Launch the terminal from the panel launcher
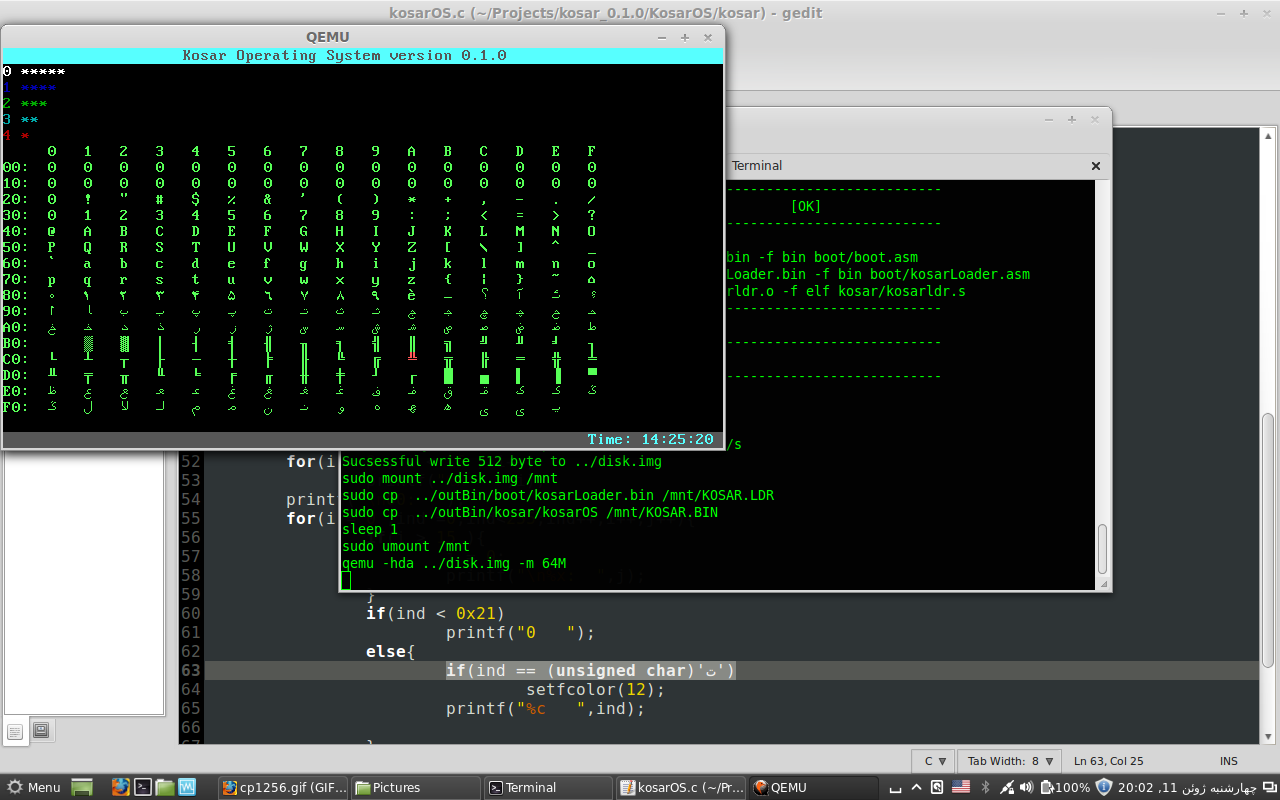The height and width of the screenshot is (800, 1280). pyautogui.click(x=143, y=787)
